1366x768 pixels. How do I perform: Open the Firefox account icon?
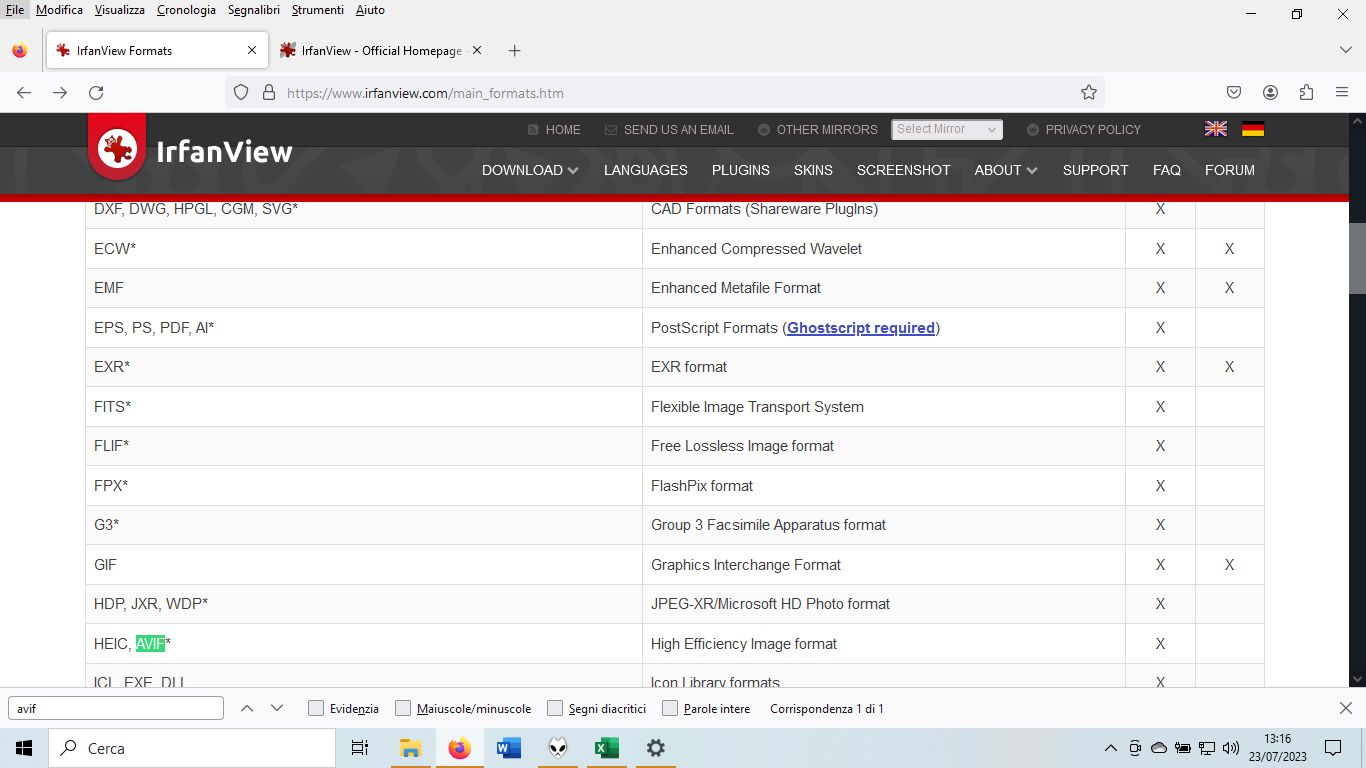tap(1270, 92)
